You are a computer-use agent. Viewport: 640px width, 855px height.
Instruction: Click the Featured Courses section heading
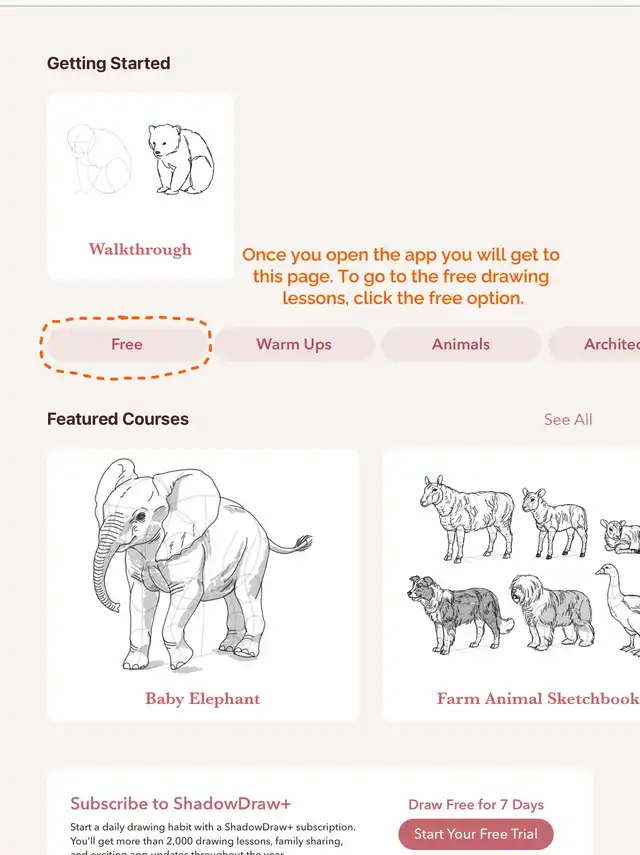pos(118,420)
